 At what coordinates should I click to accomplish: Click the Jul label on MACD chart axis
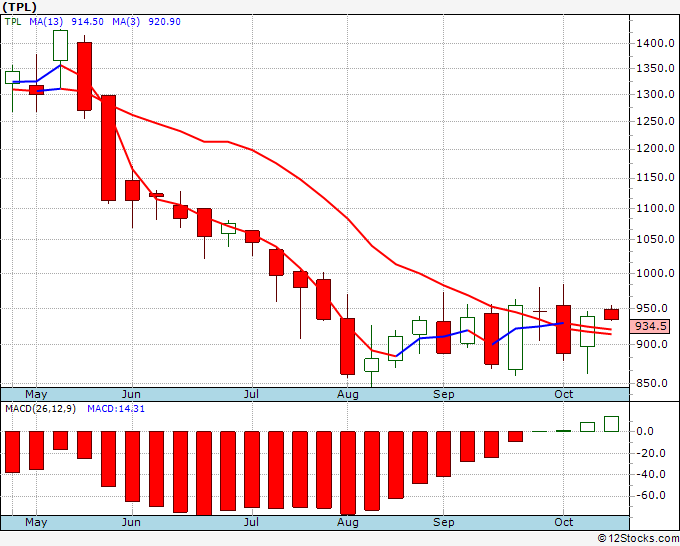click(x=251, y=522)
